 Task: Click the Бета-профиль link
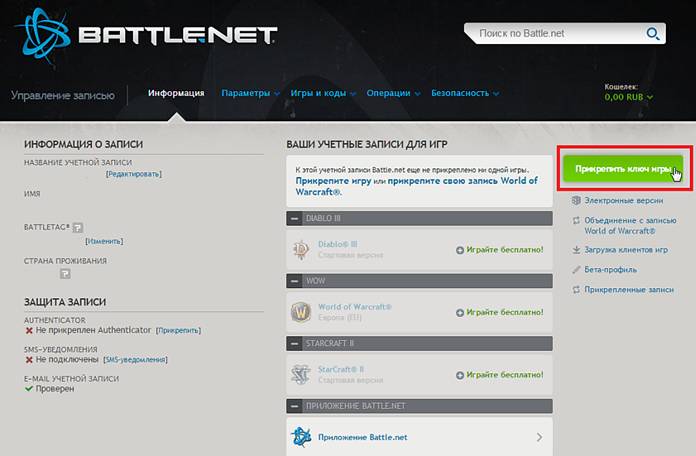pyautogui.click(x=610, y=270)
